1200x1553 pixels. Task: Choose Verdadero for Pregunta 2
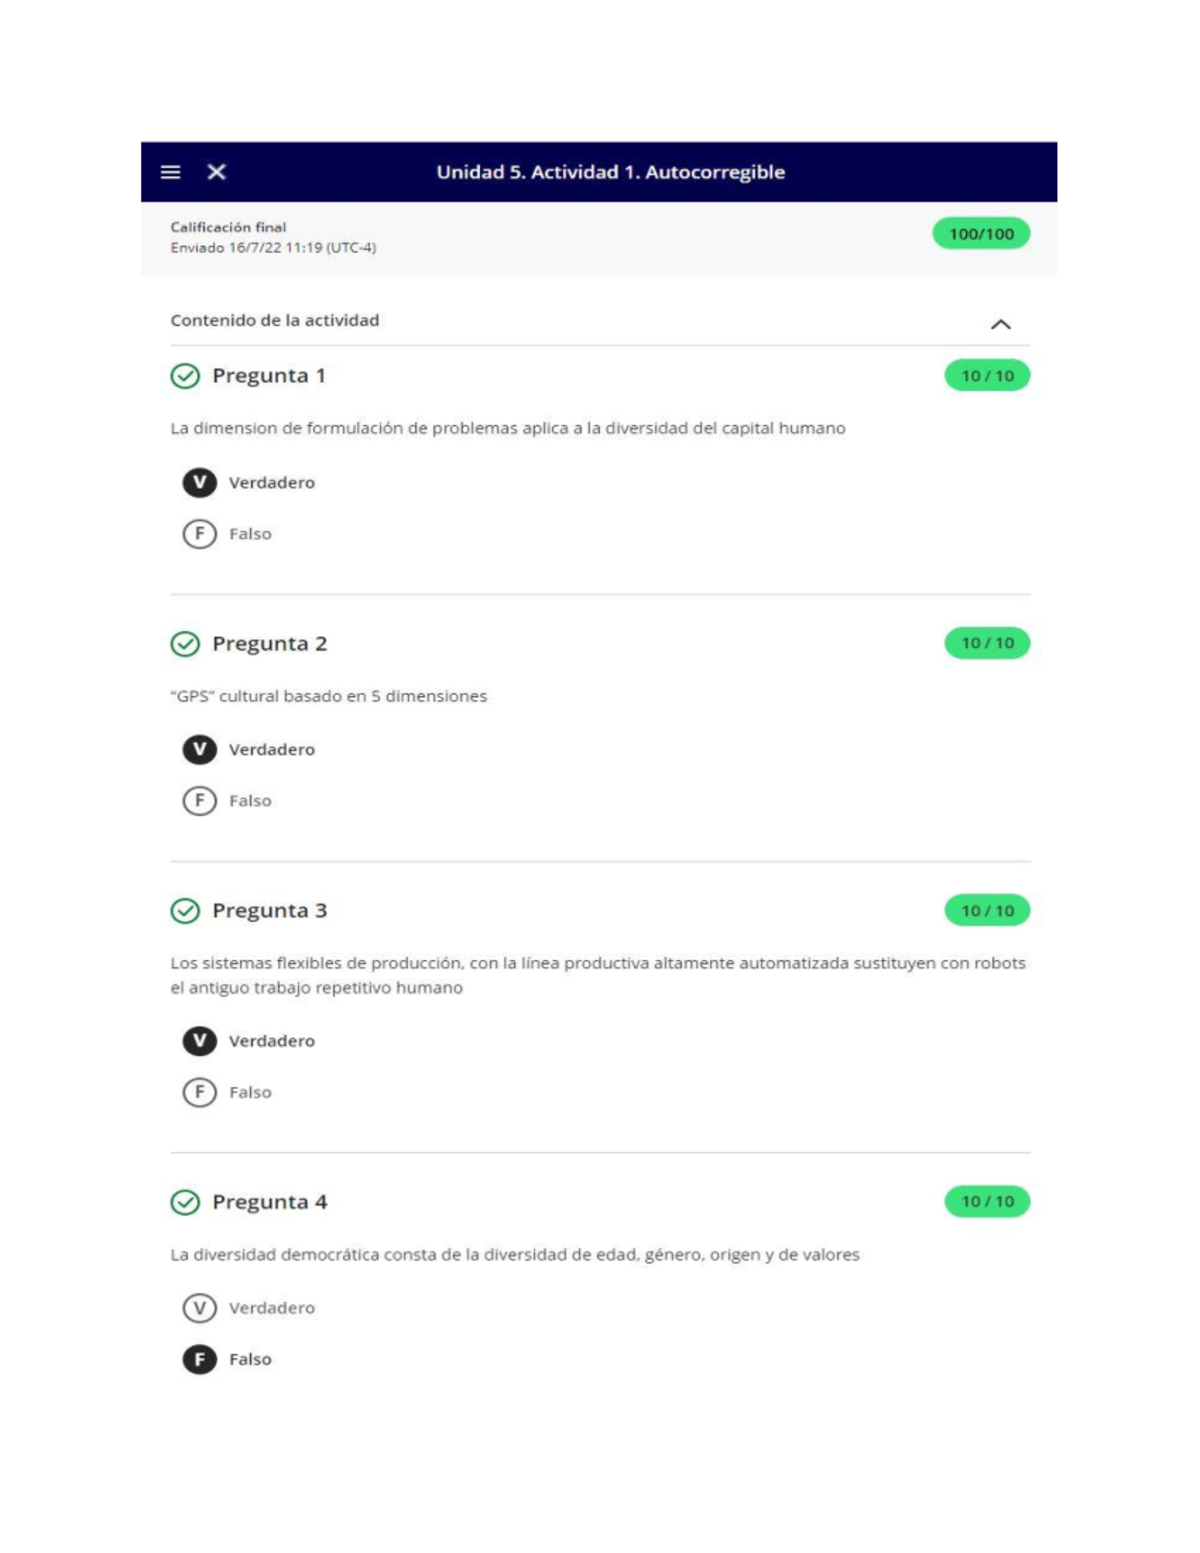coord(199,749)
